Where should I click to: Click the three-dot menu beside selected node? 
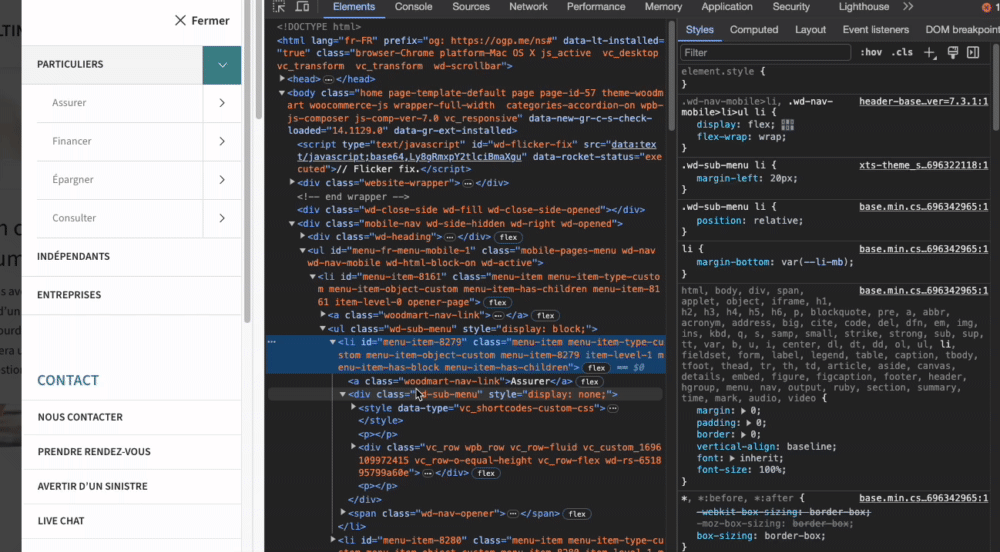272,342
